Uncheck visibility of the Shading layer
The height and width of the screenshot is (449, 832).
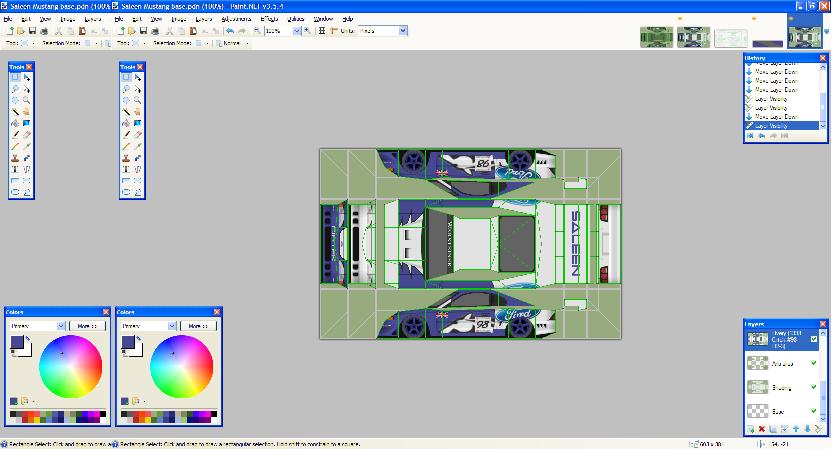(x=813, y=387)
